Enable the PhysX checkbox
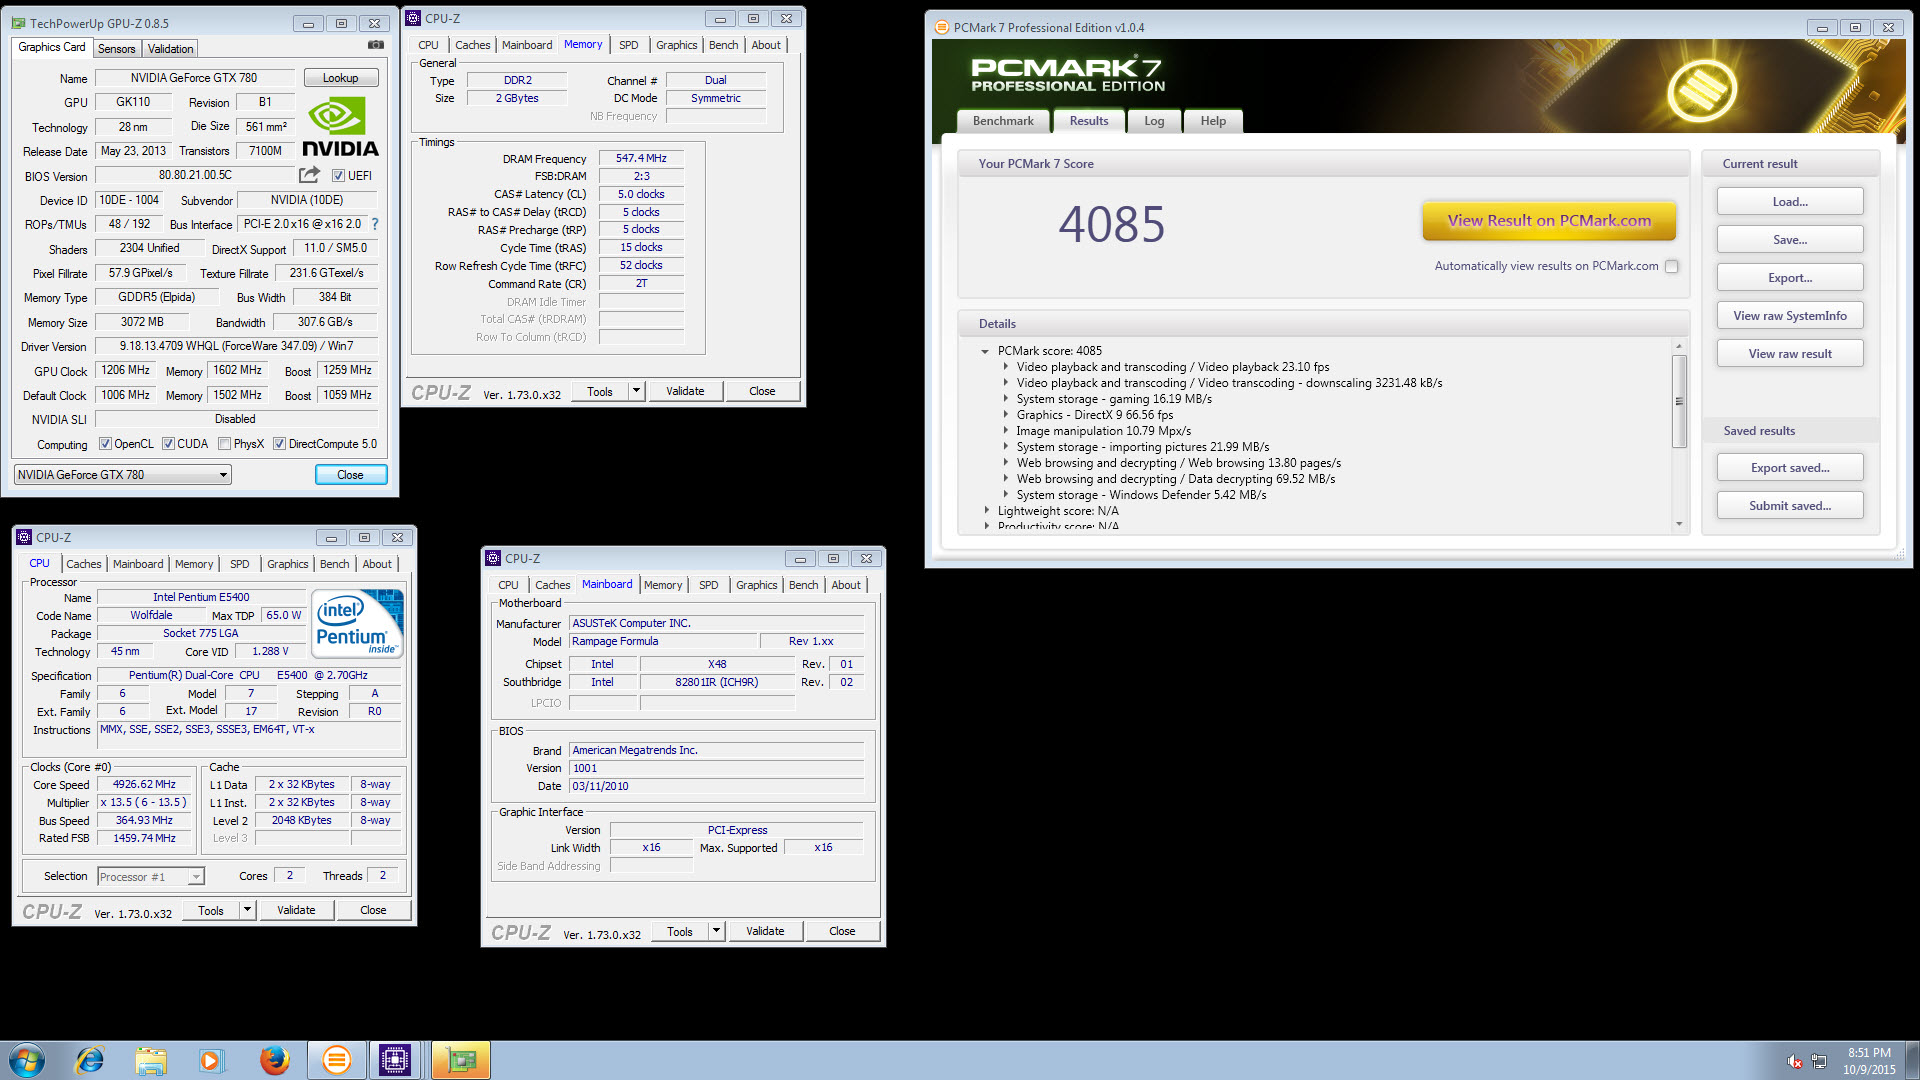 point(224,444)
